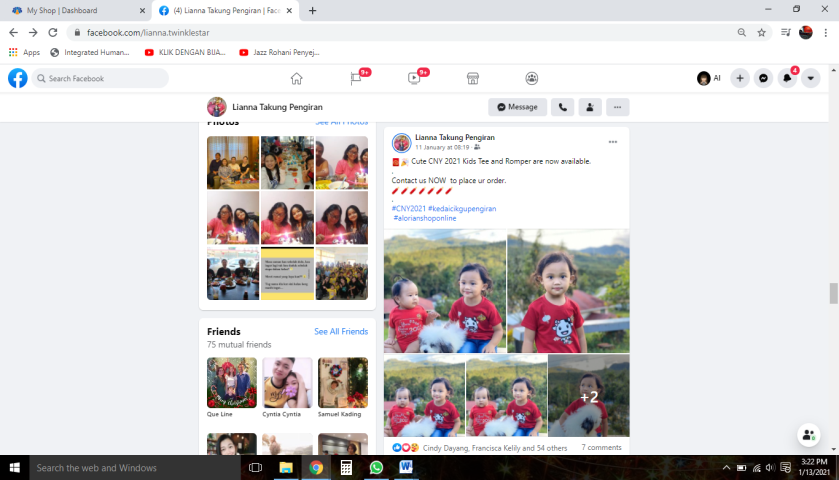
Task: Open the Create plus menu
Action: [x=740, y=78]
